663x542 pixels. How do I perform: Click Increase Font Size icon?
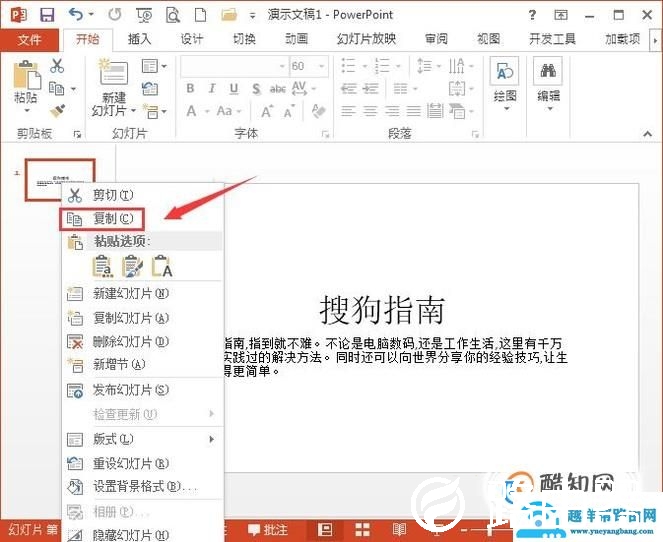coord(266,112)
